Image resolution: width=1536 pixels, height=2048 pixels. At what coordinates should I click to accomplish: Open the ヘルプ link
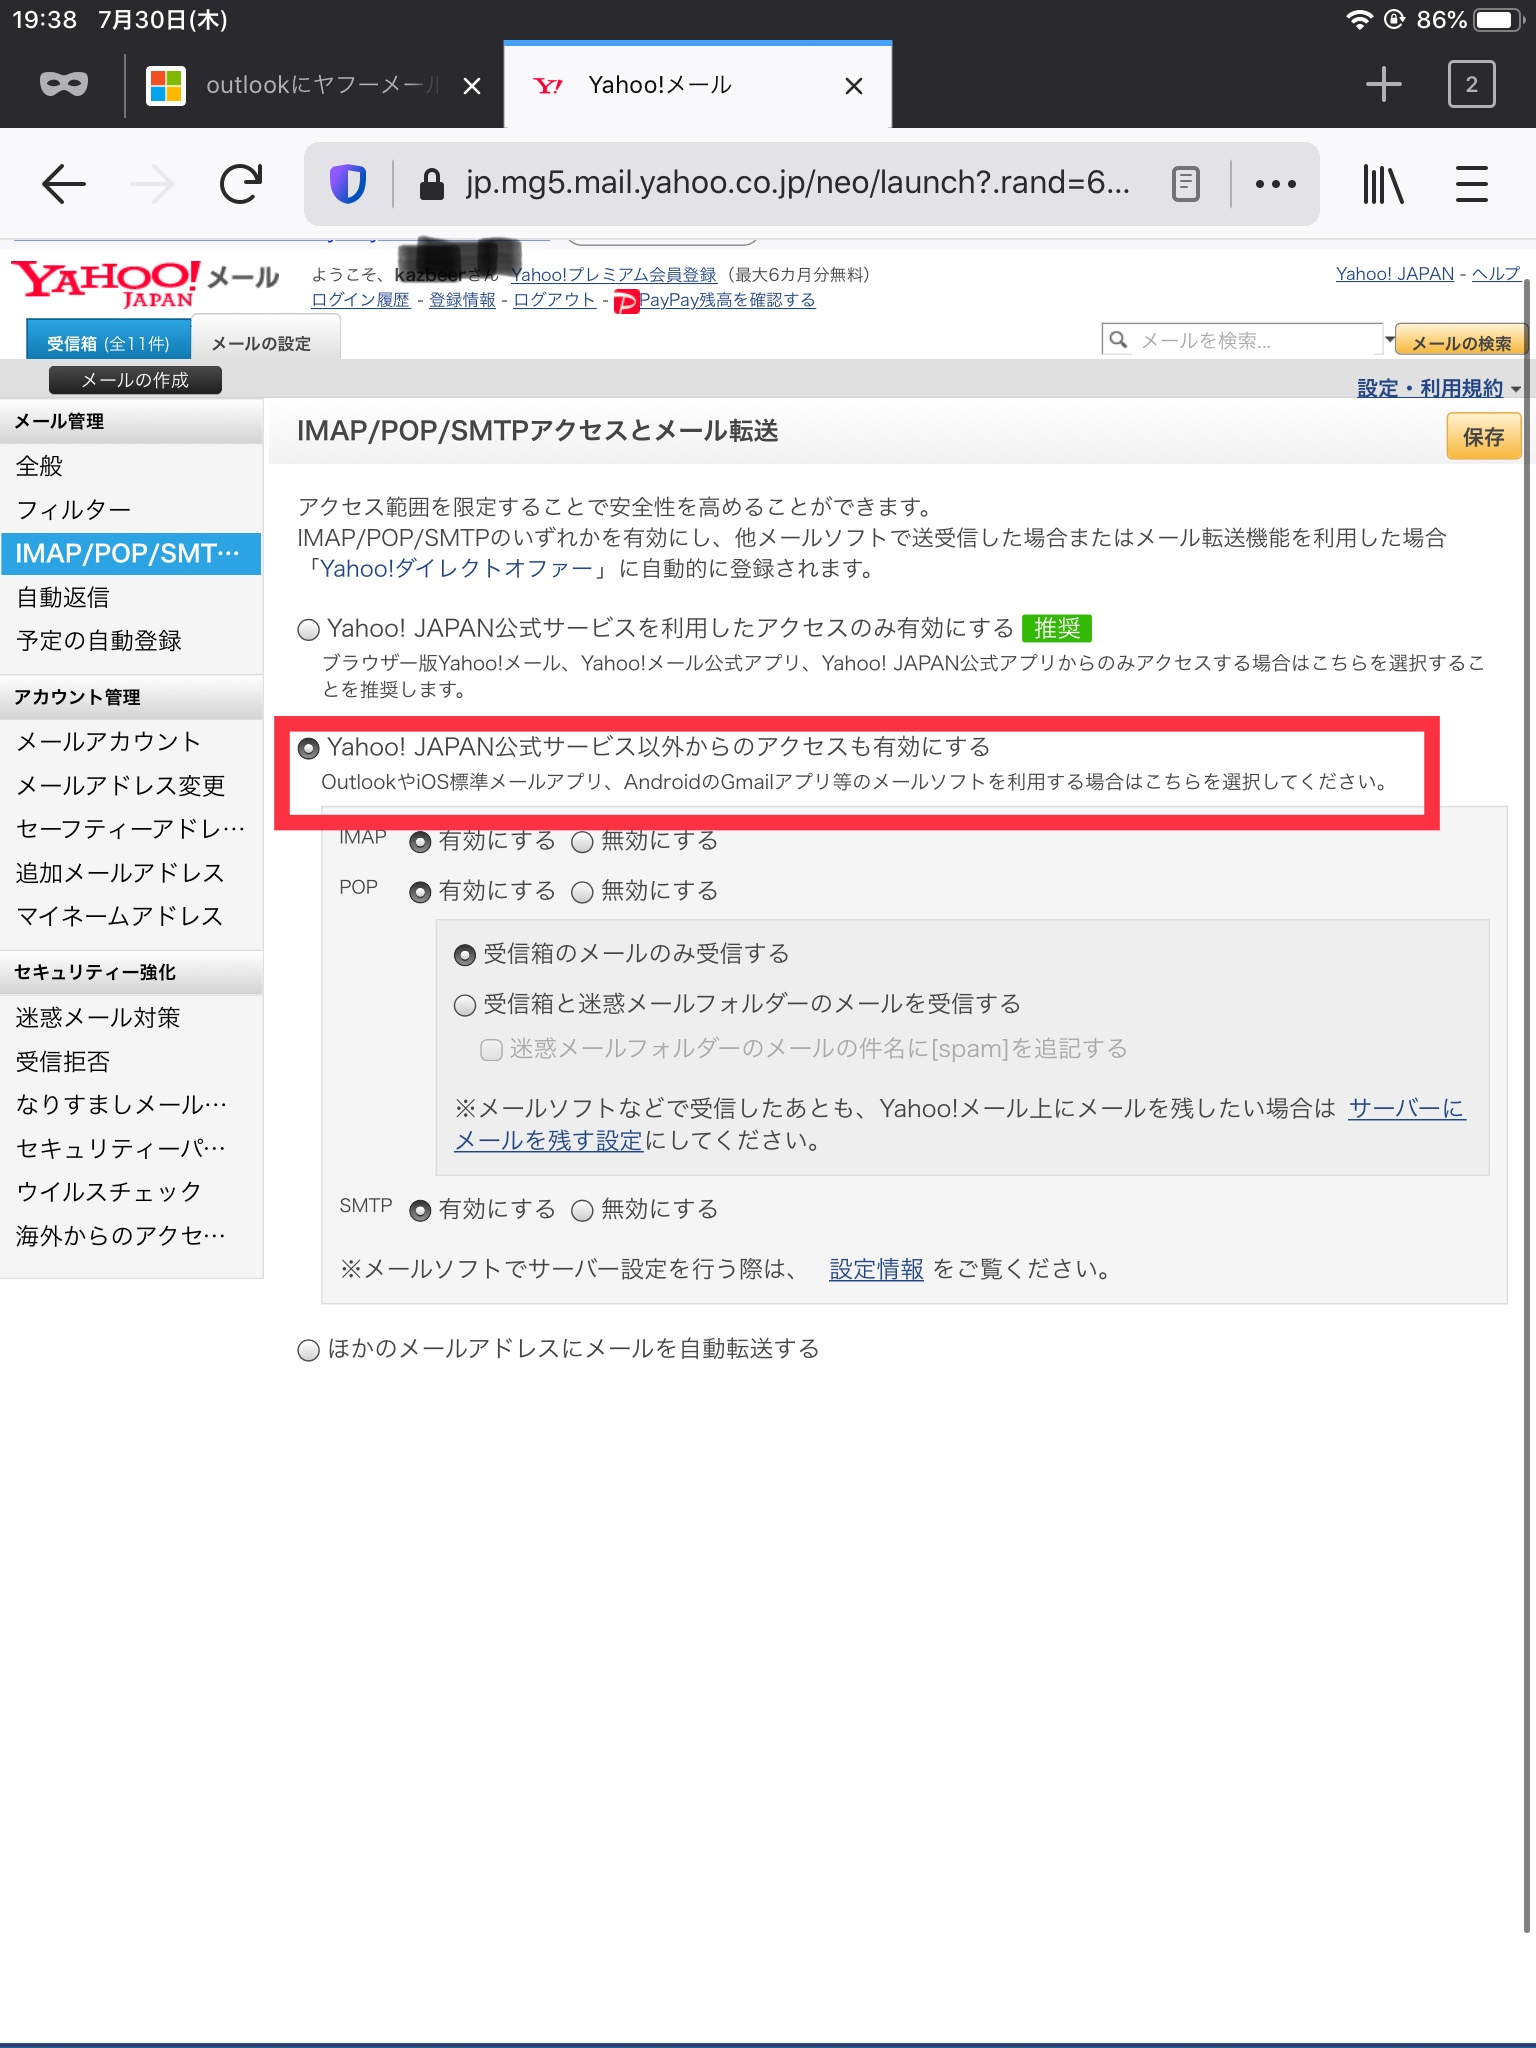[1495, 274]
